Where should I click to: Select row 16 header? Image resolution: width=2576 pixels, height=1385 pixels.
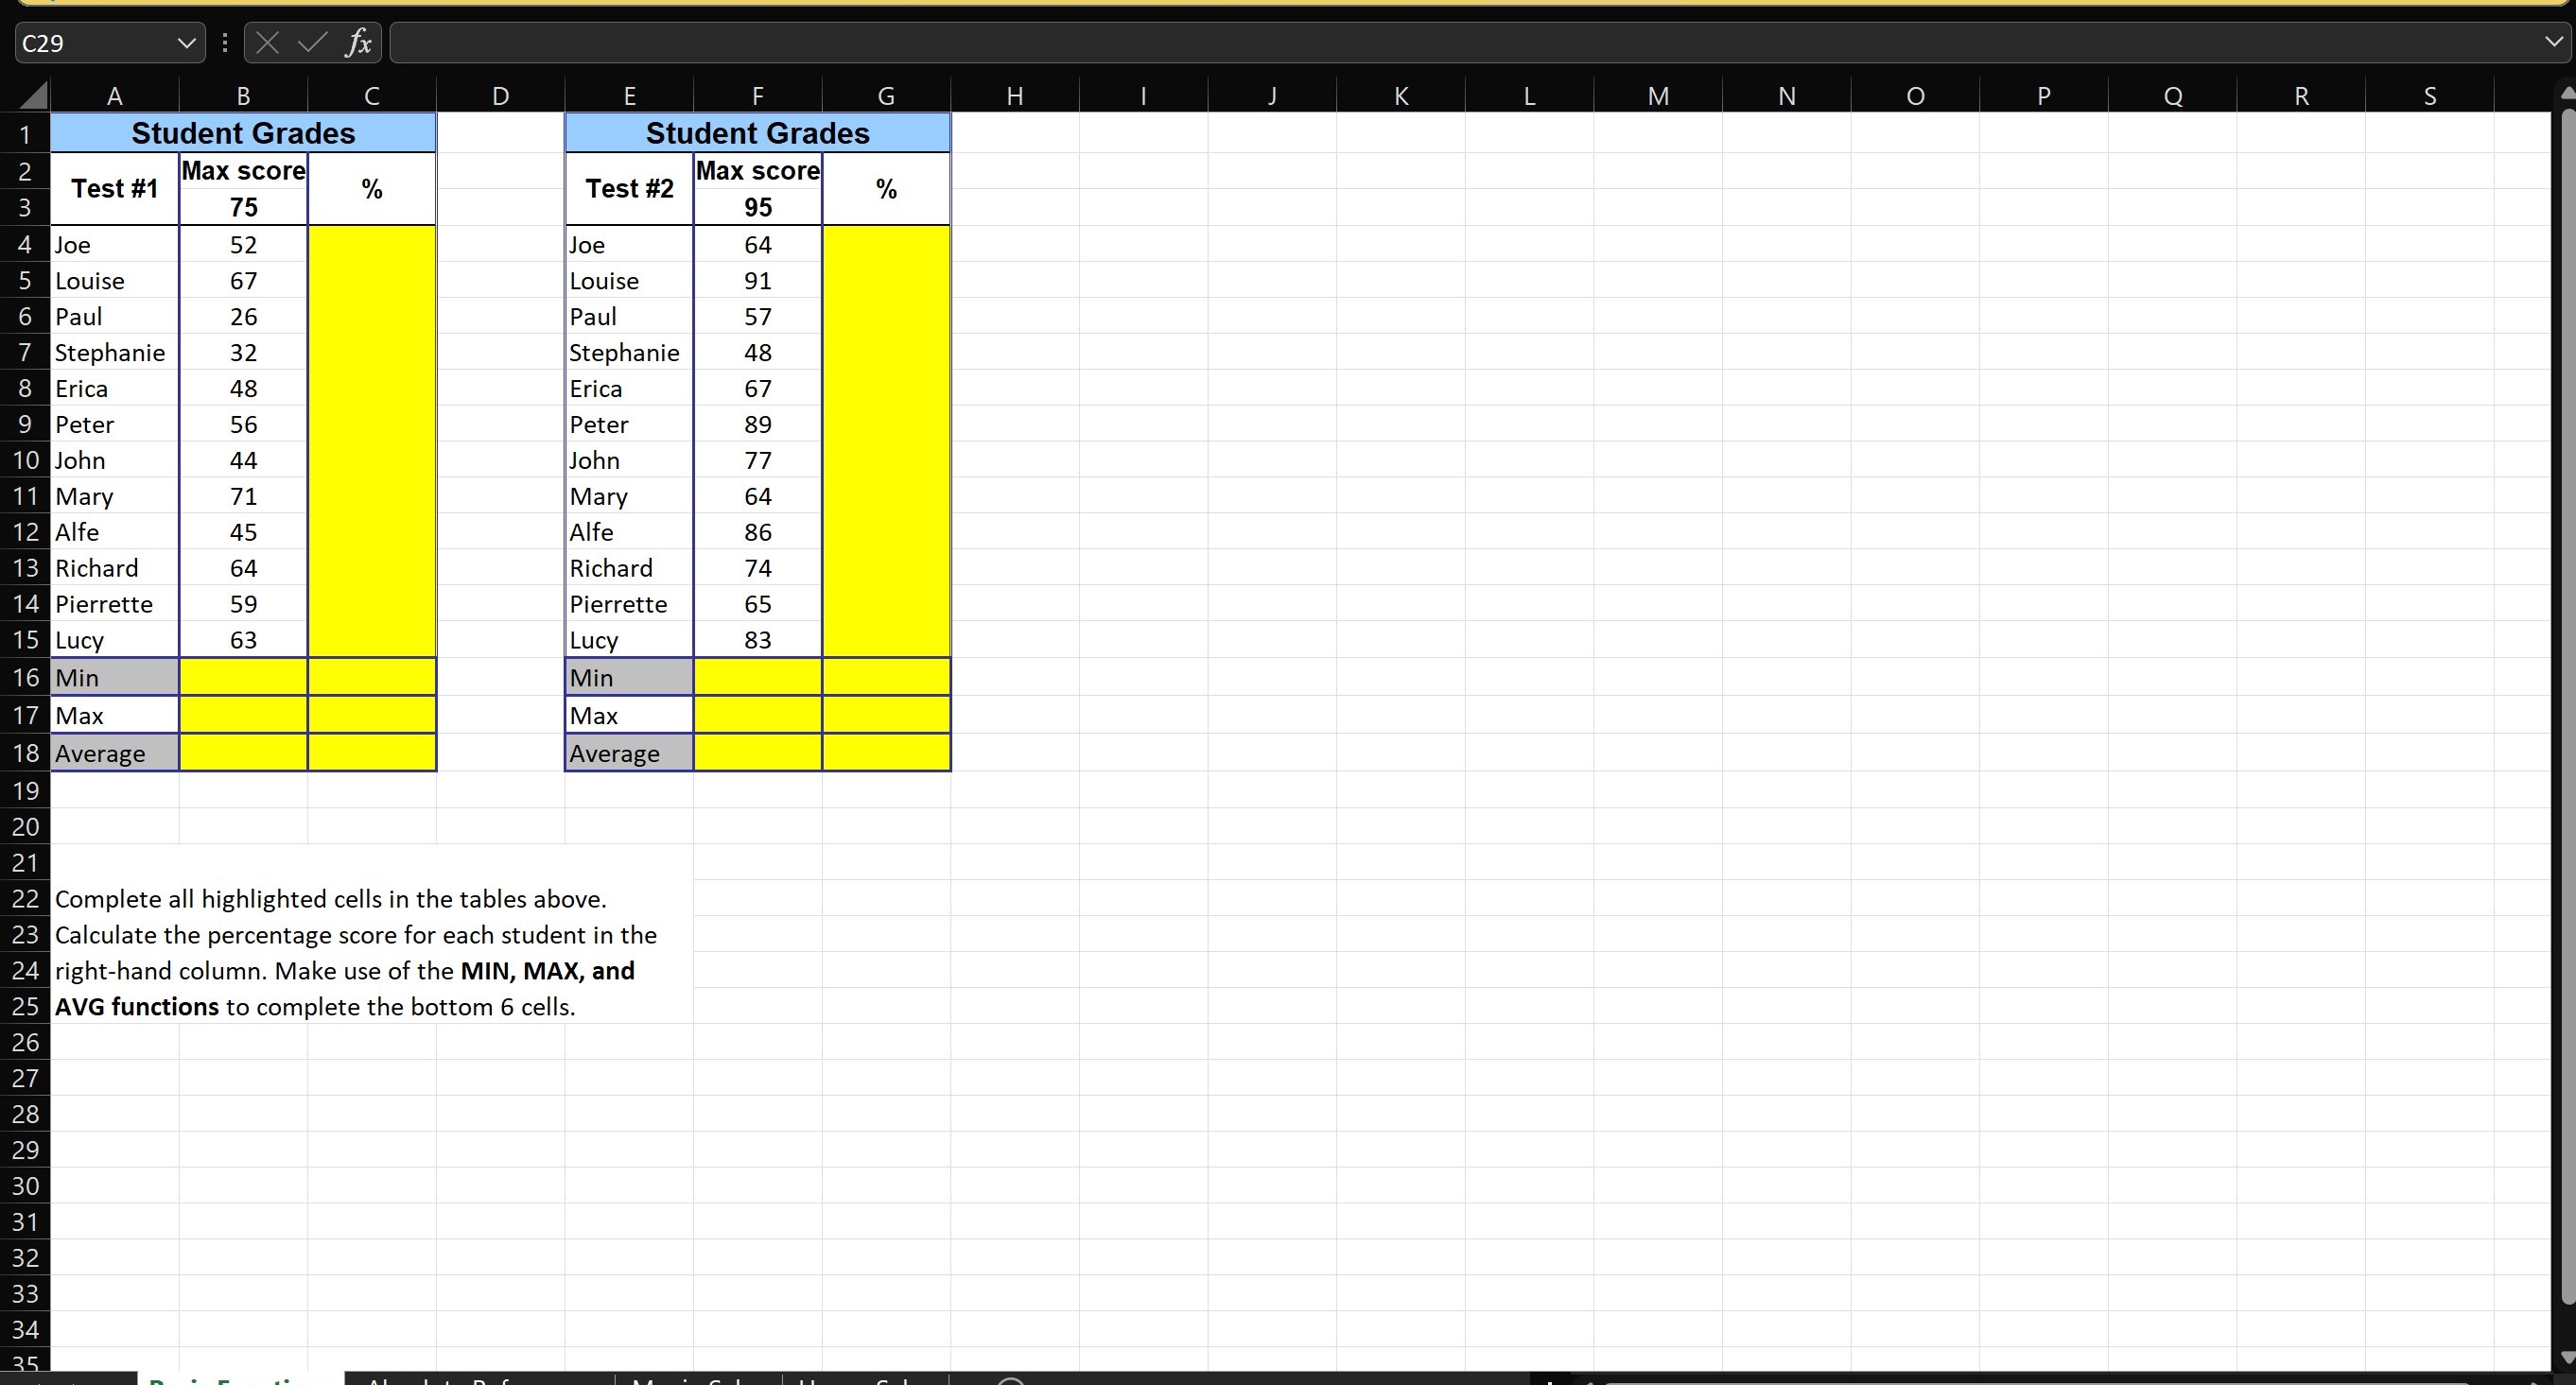pos(25,678)
